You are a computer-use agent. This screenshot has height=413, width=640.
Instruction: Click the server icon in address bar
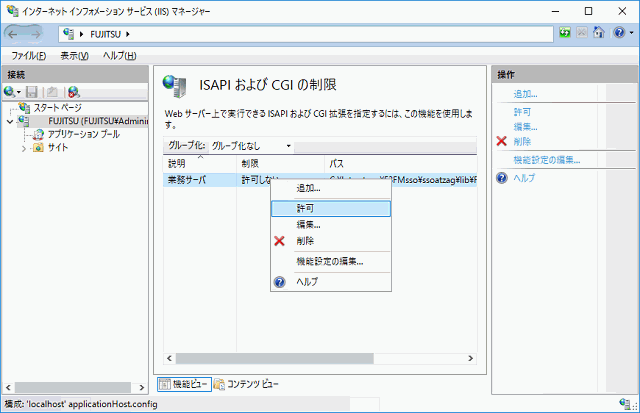(x=69, y=34)
